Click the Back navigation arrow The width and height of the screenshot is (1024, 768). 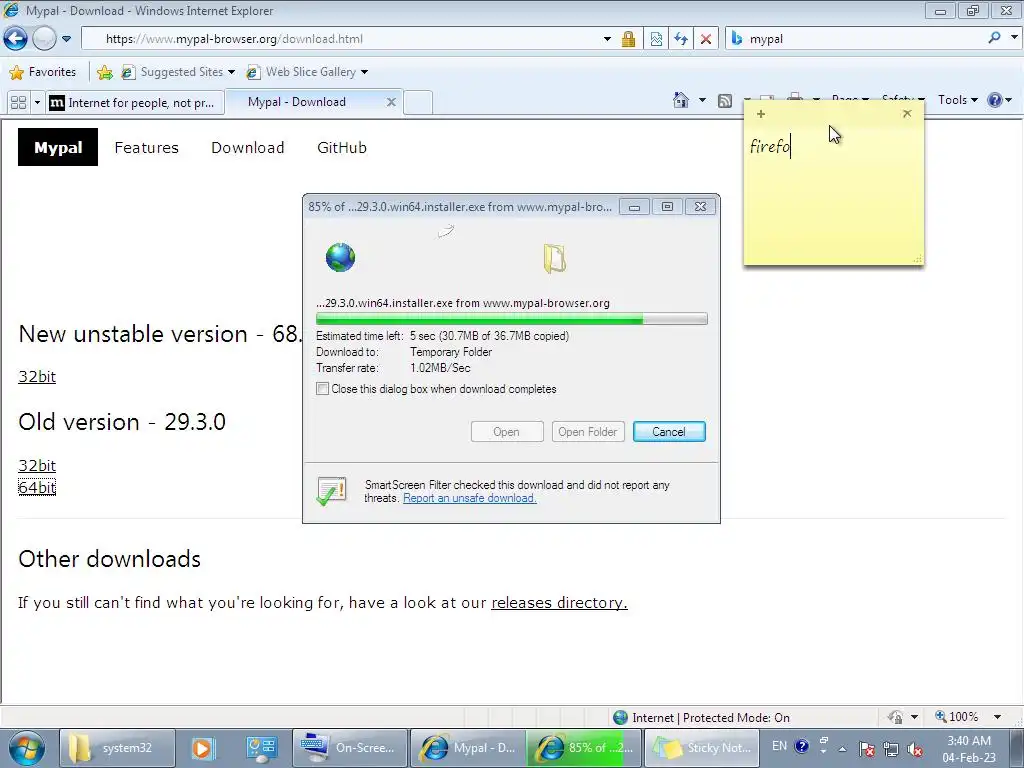(x=16, y=39)
